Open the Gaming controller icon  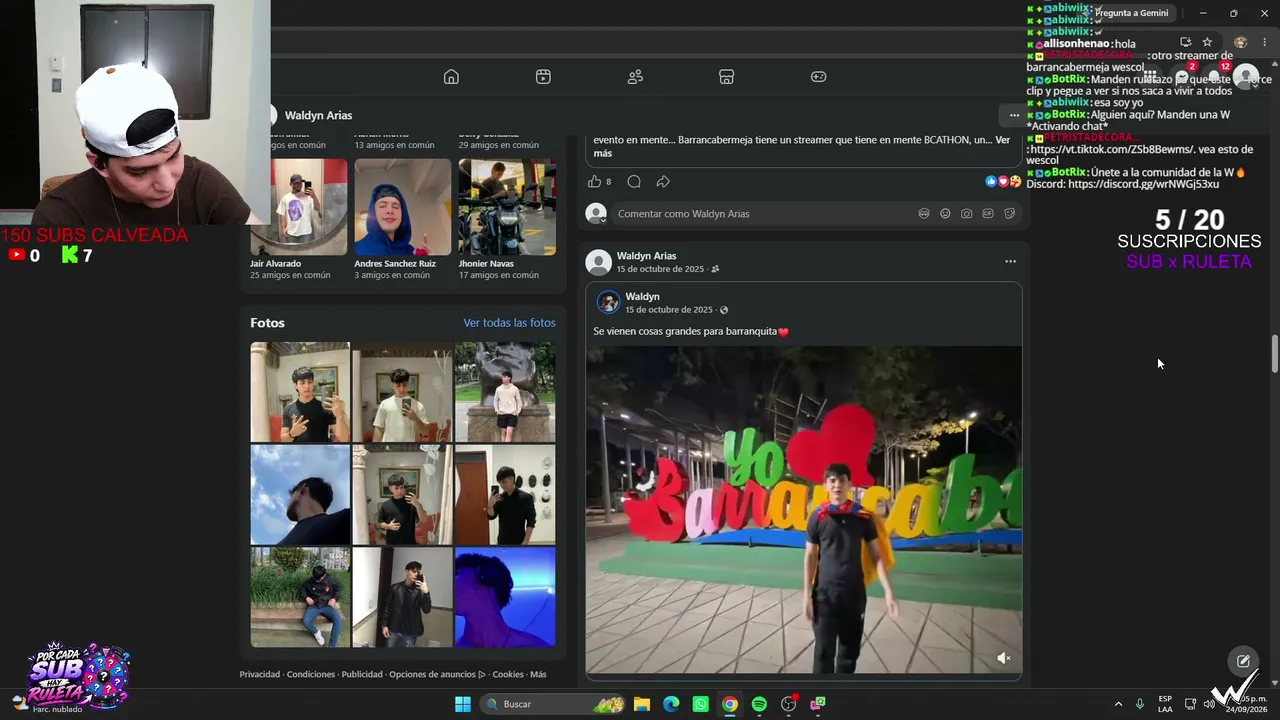pyautogui.click(x=818, y=77)
